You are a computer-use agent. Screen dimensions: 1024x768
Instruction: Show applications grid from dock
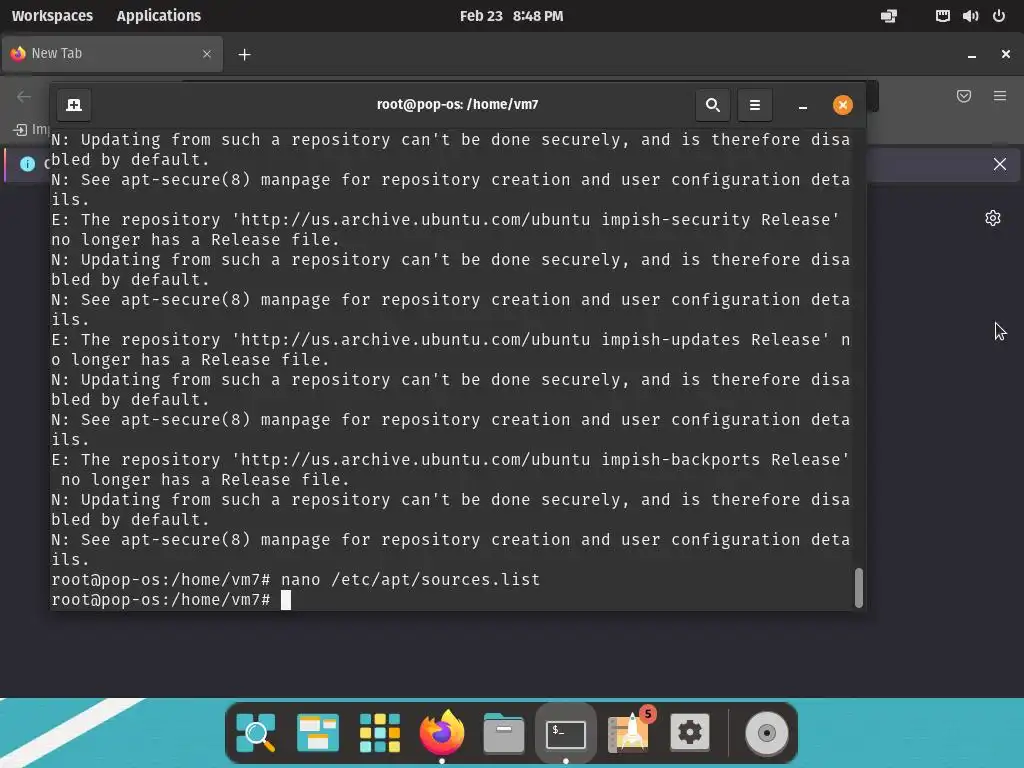(379, 733)
